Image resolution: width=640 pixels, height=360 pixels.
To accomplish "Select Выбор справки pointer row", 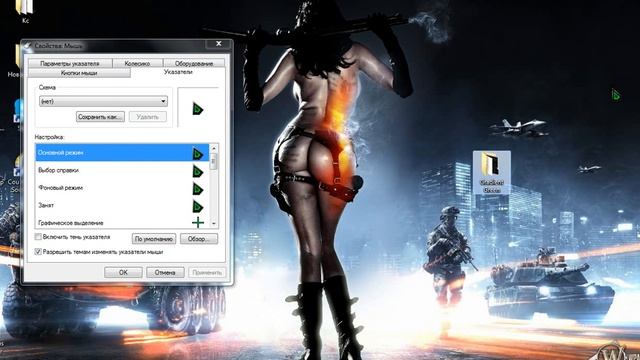I will [122, 170].
